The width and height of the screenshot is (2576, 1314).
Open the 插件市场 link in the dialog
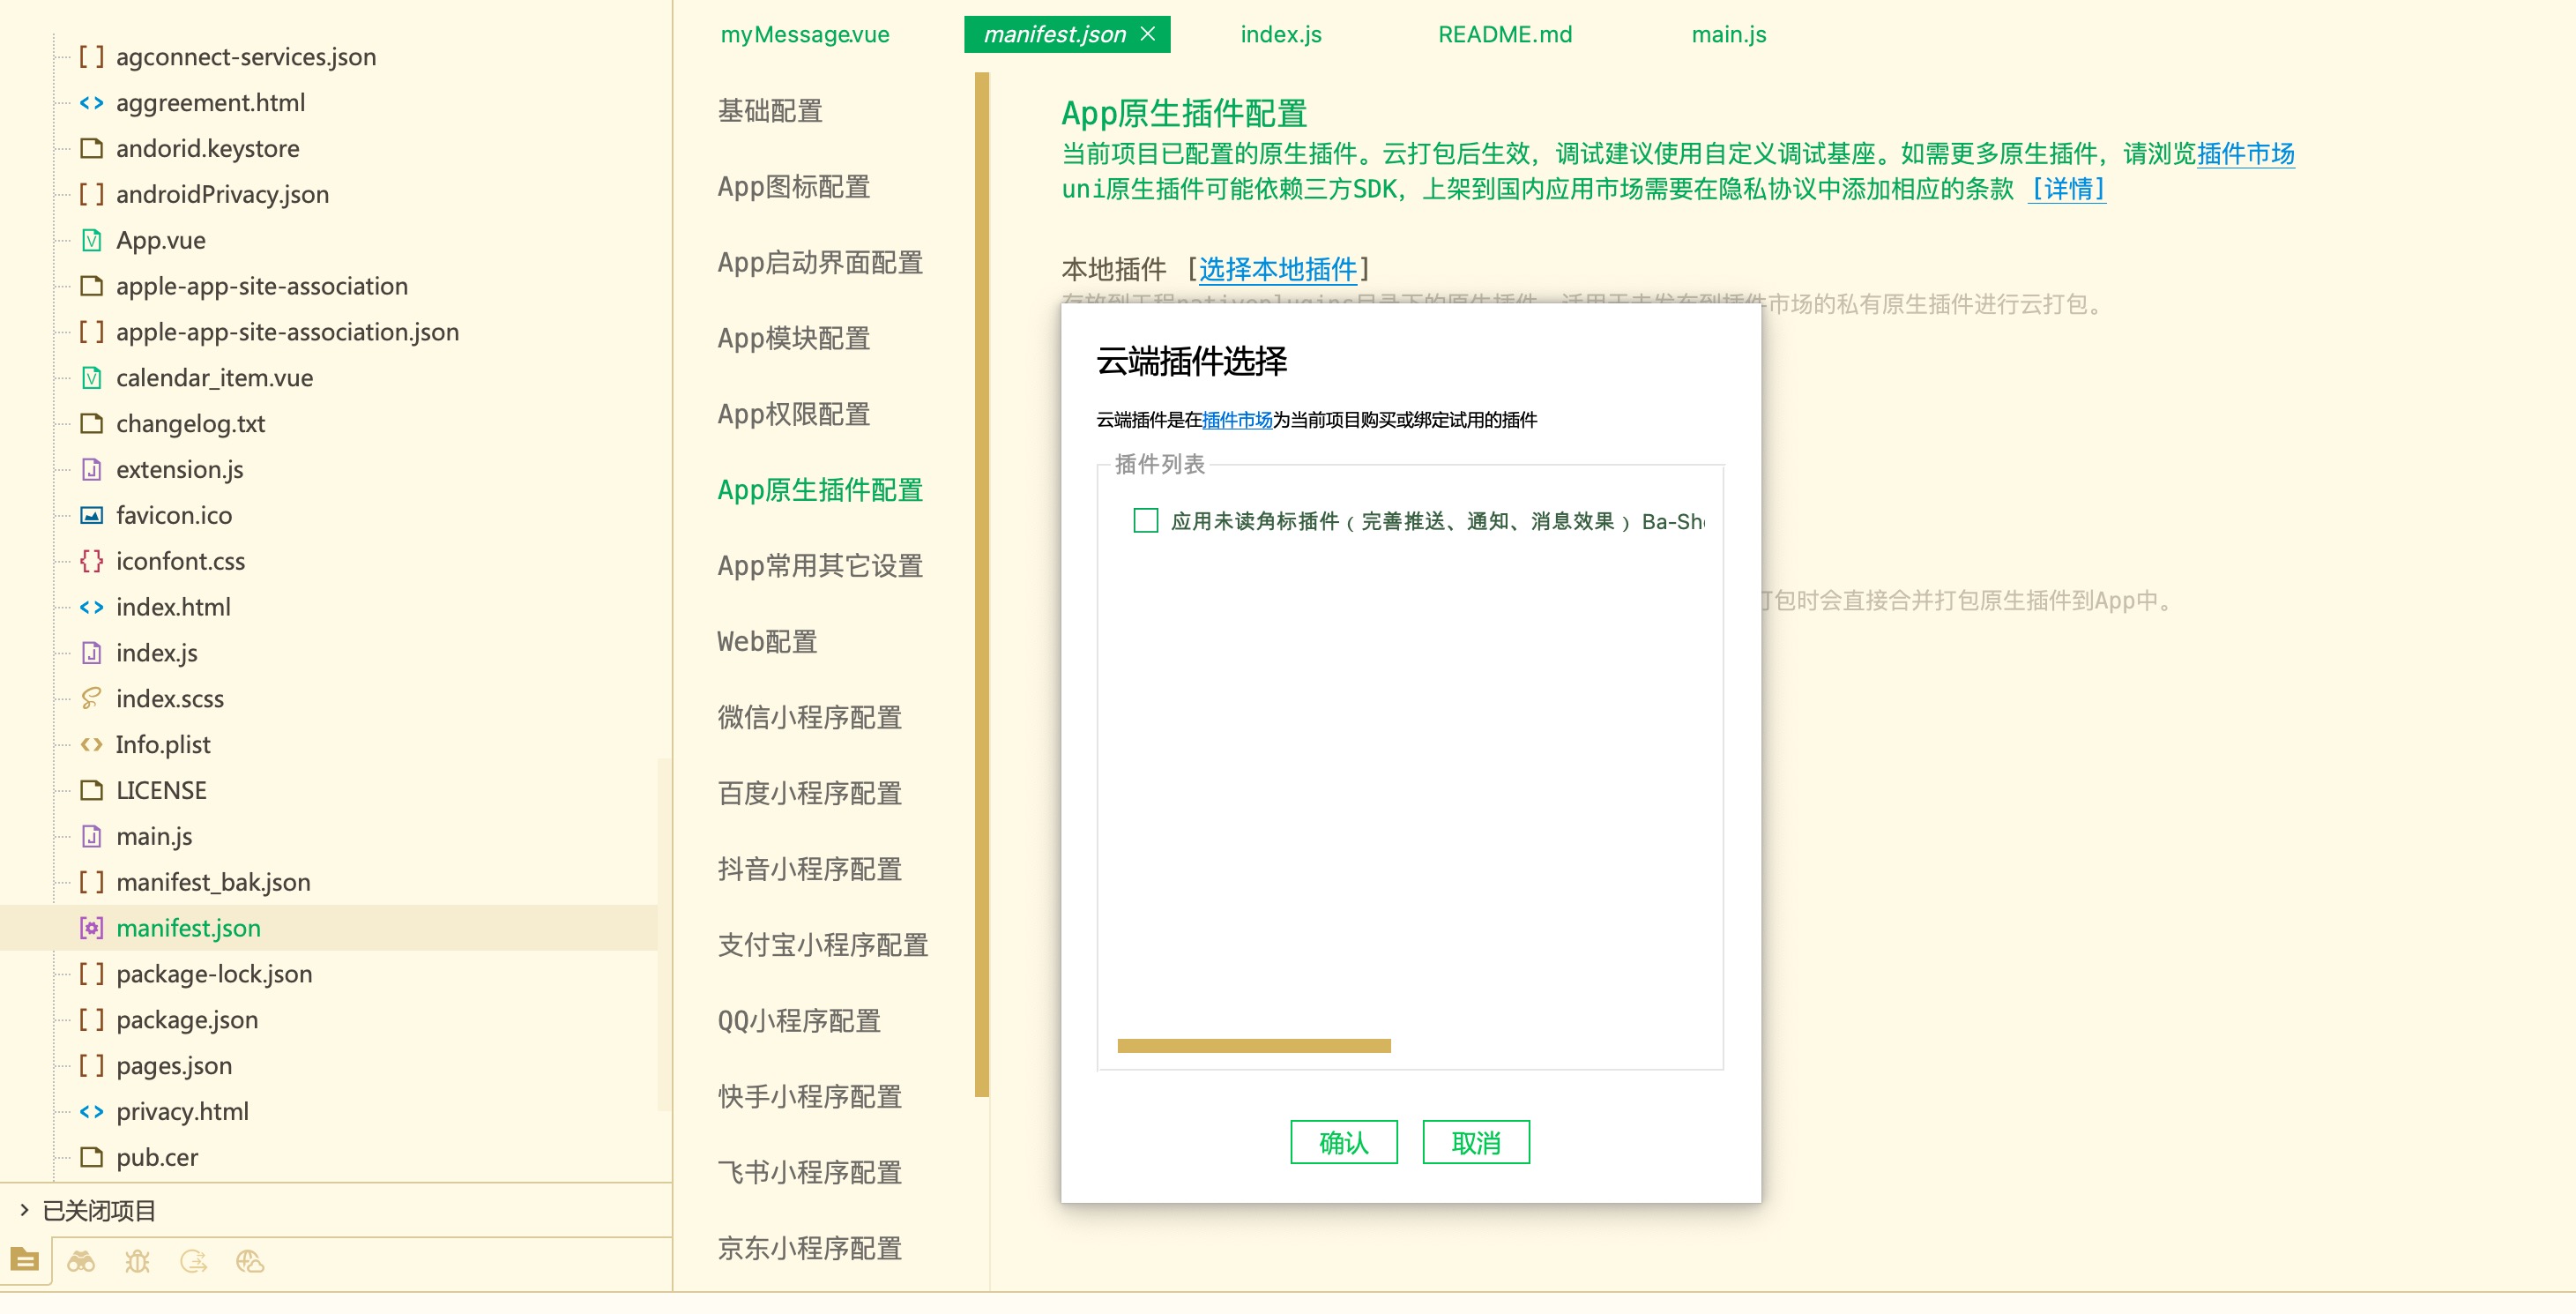tap(1236, 420)
